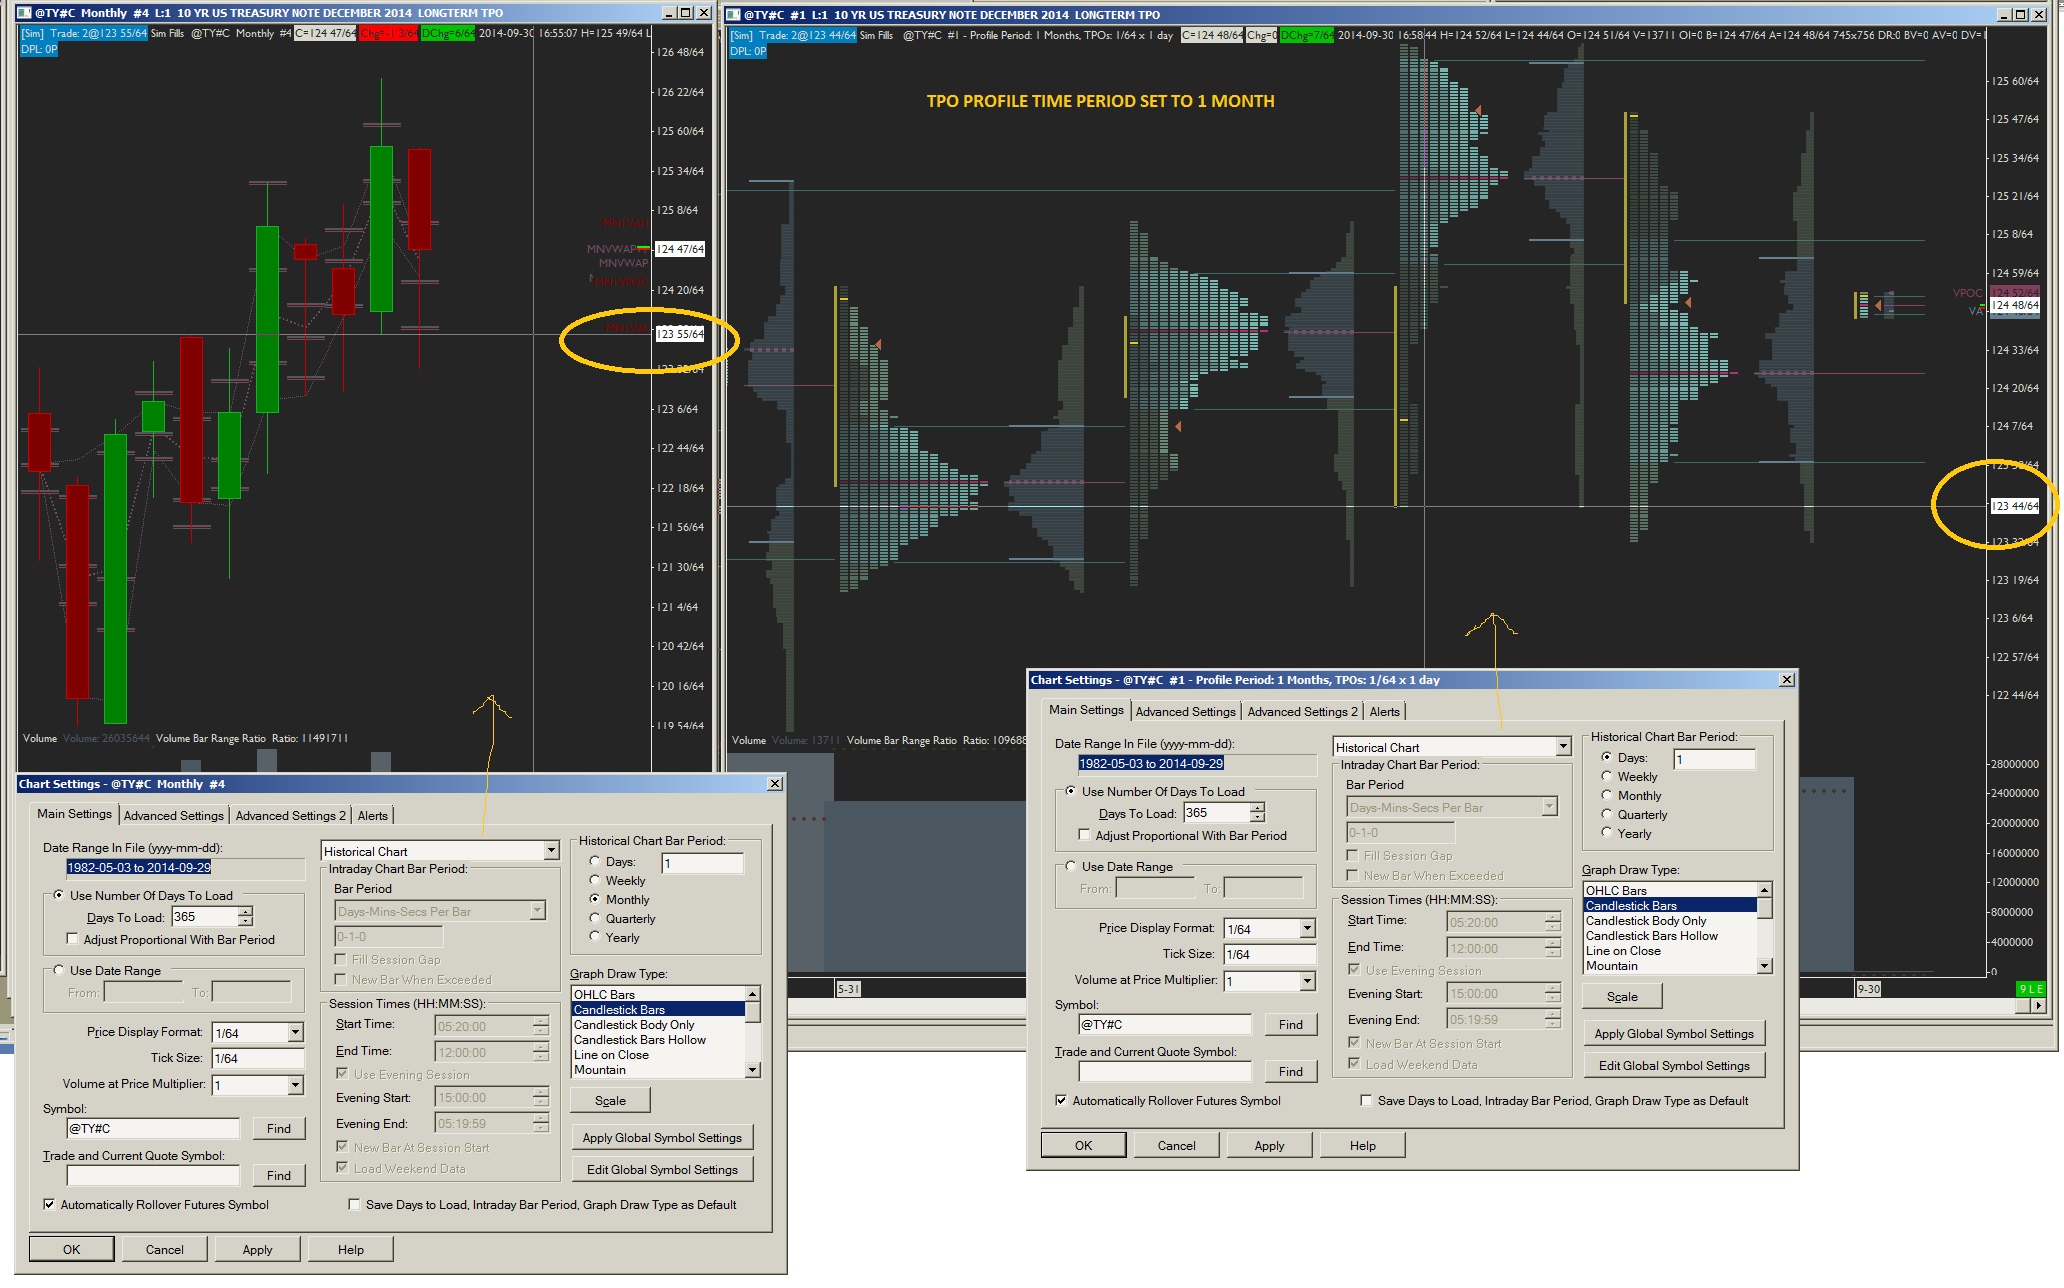Maximize the Monthly #4 chart window
This screenshot has width=2064, height=1288.
click(x=686, y=13)
